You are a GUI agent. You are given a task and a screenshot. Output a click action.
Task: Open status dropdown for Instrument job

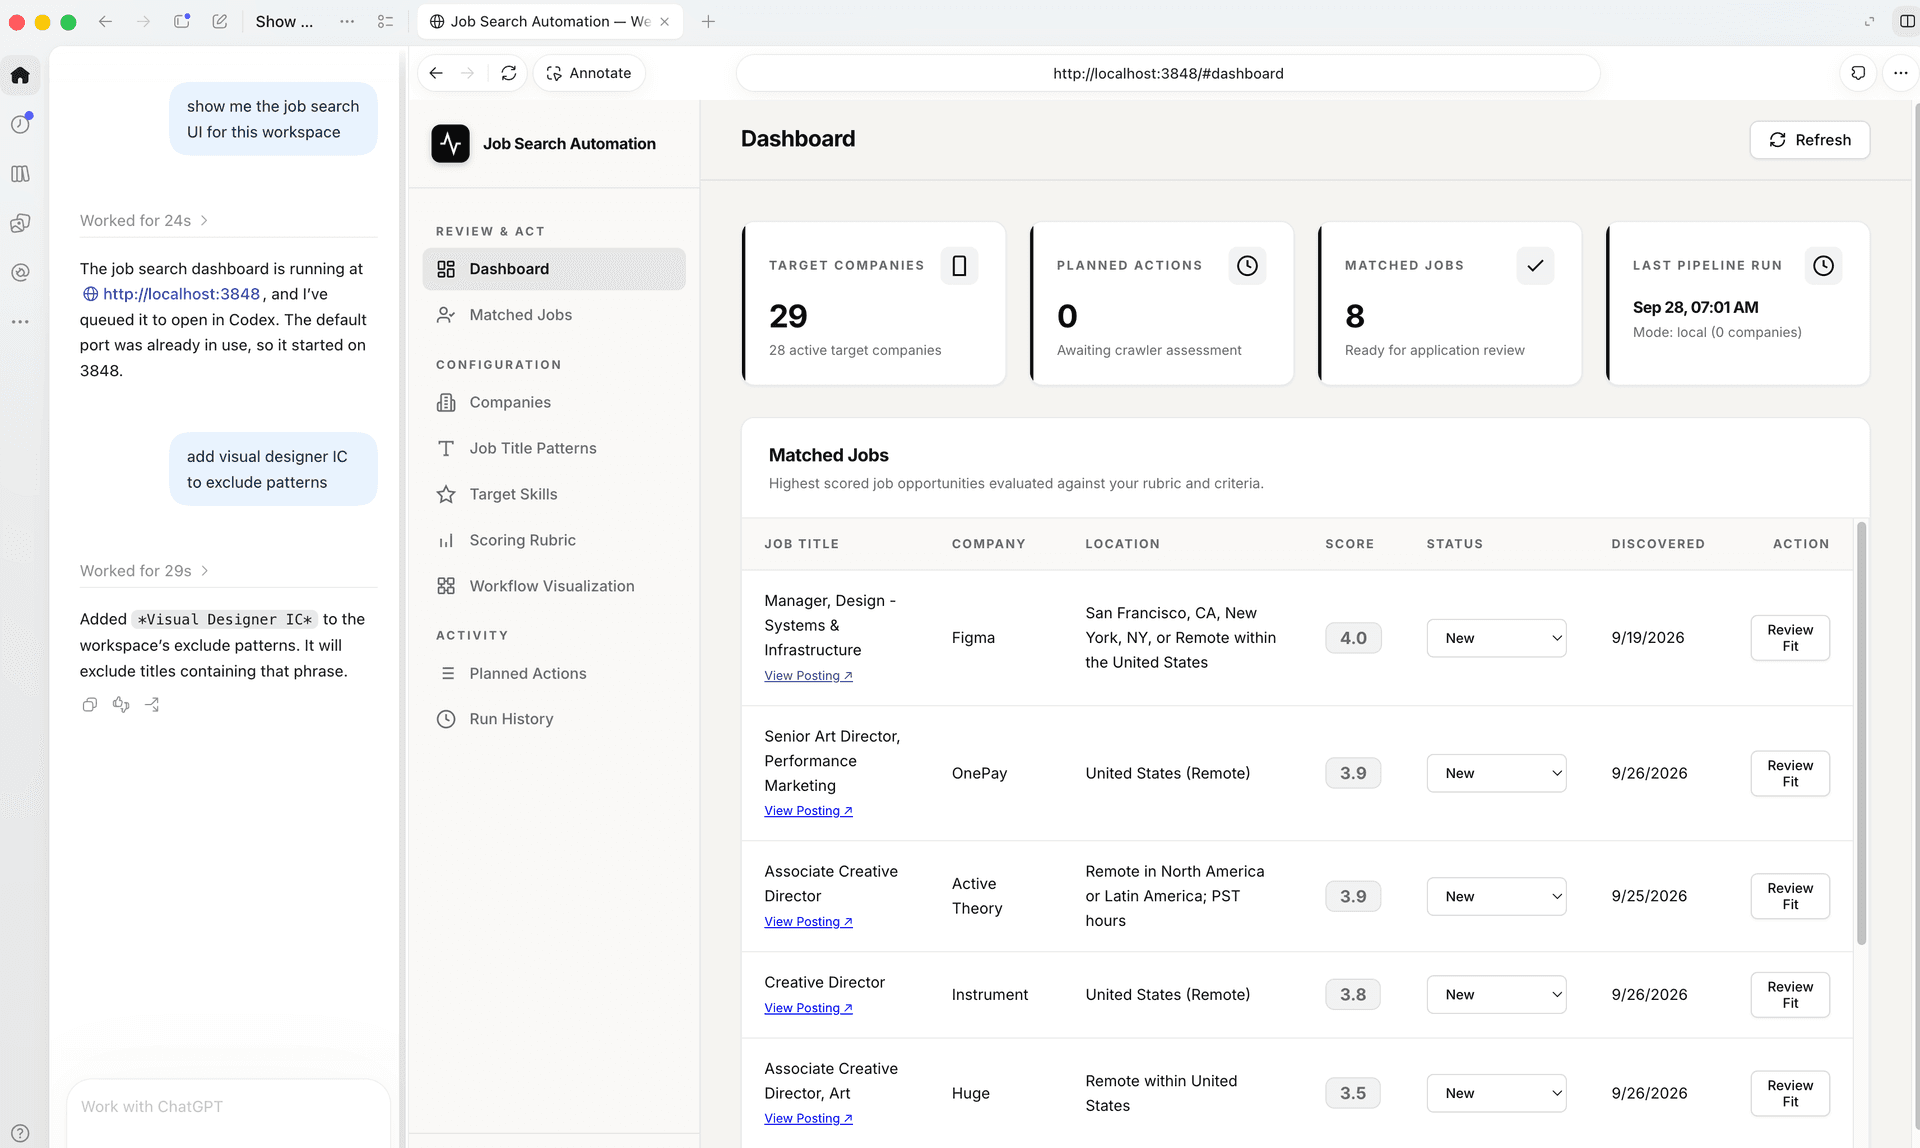tap(1496, 994)
